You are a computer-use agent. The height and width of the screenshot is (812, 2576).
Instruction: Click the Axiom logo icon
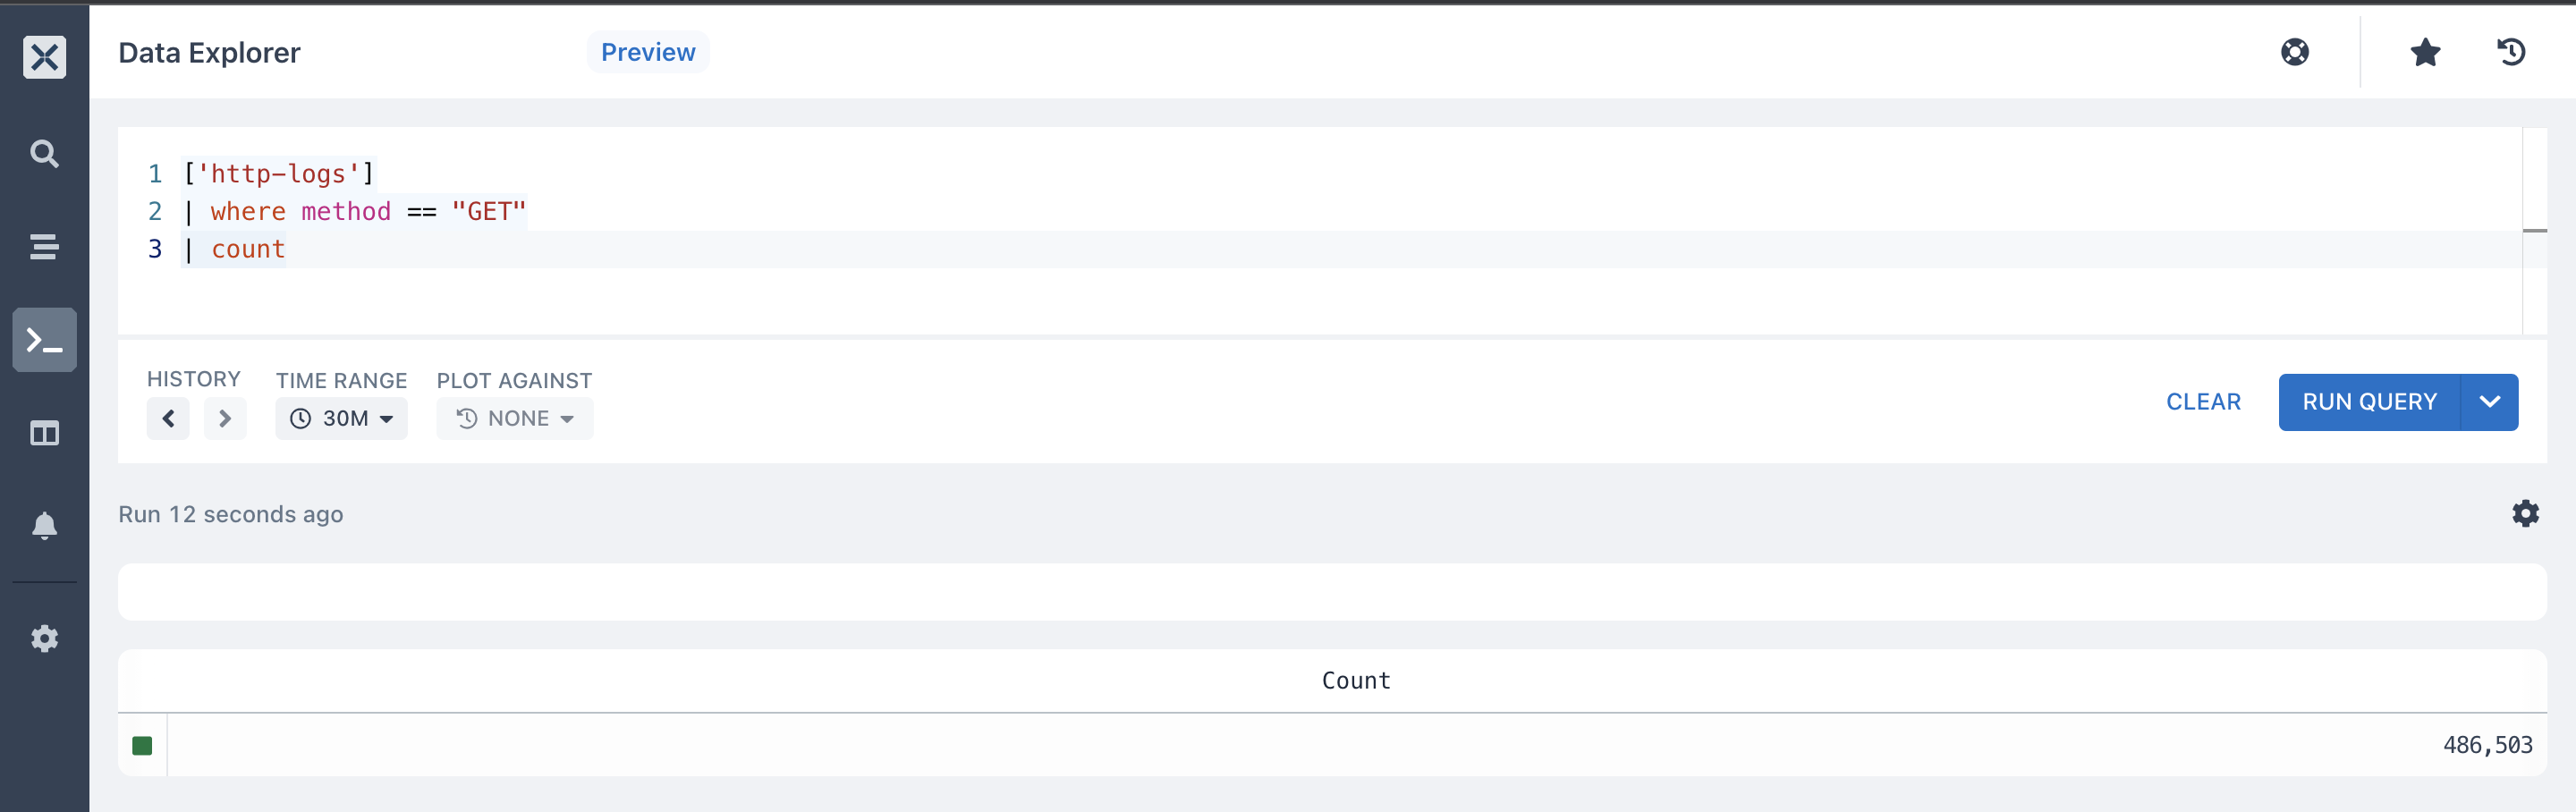pyautogui.click(x=44, y=57)
